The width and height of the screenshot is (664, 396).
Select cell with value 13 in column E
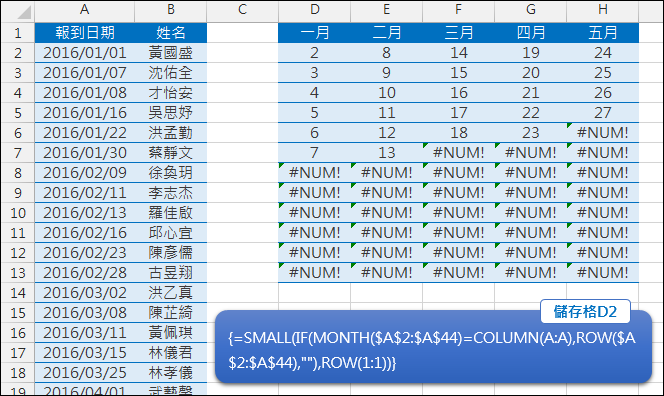point(386,153)
